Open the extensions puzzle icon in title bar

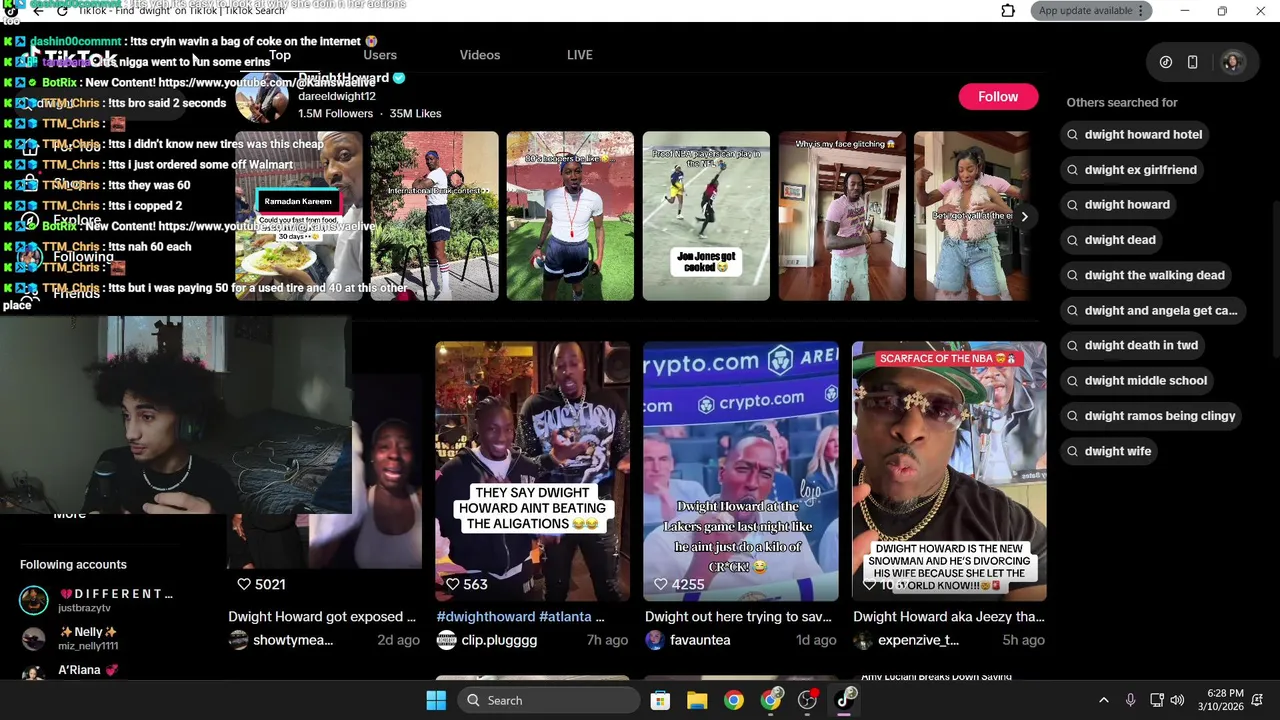click(x=1008, y=11)
